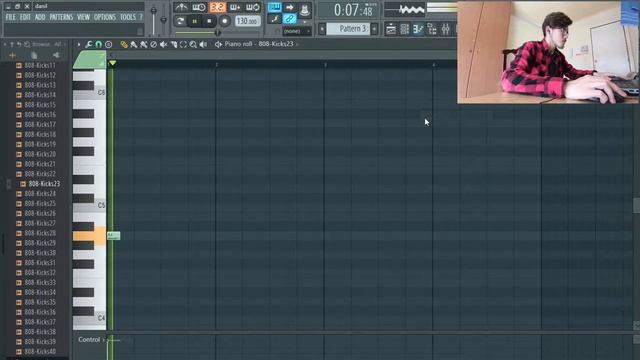Open the piano roll options arrow menu
Viewport: 640px width, 360px height.
pyautogui.click(x=79, y=44)
